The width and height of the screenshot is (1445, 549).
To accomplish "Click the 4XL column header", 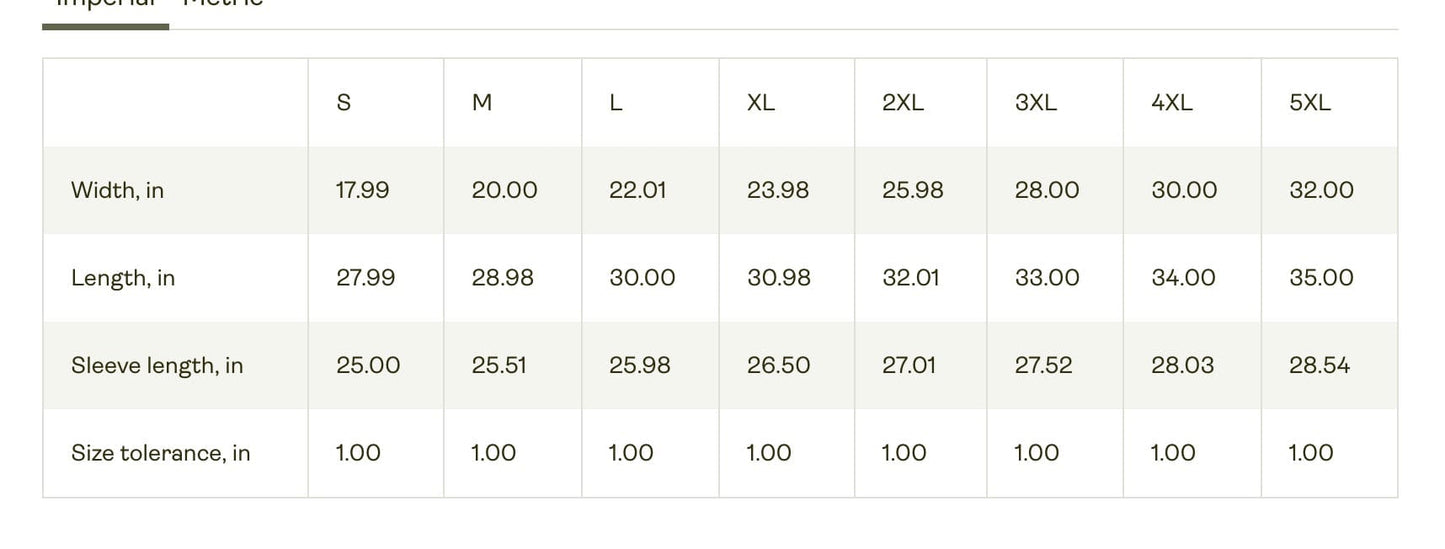I will pyautogui.click(x=1172, y=103).
